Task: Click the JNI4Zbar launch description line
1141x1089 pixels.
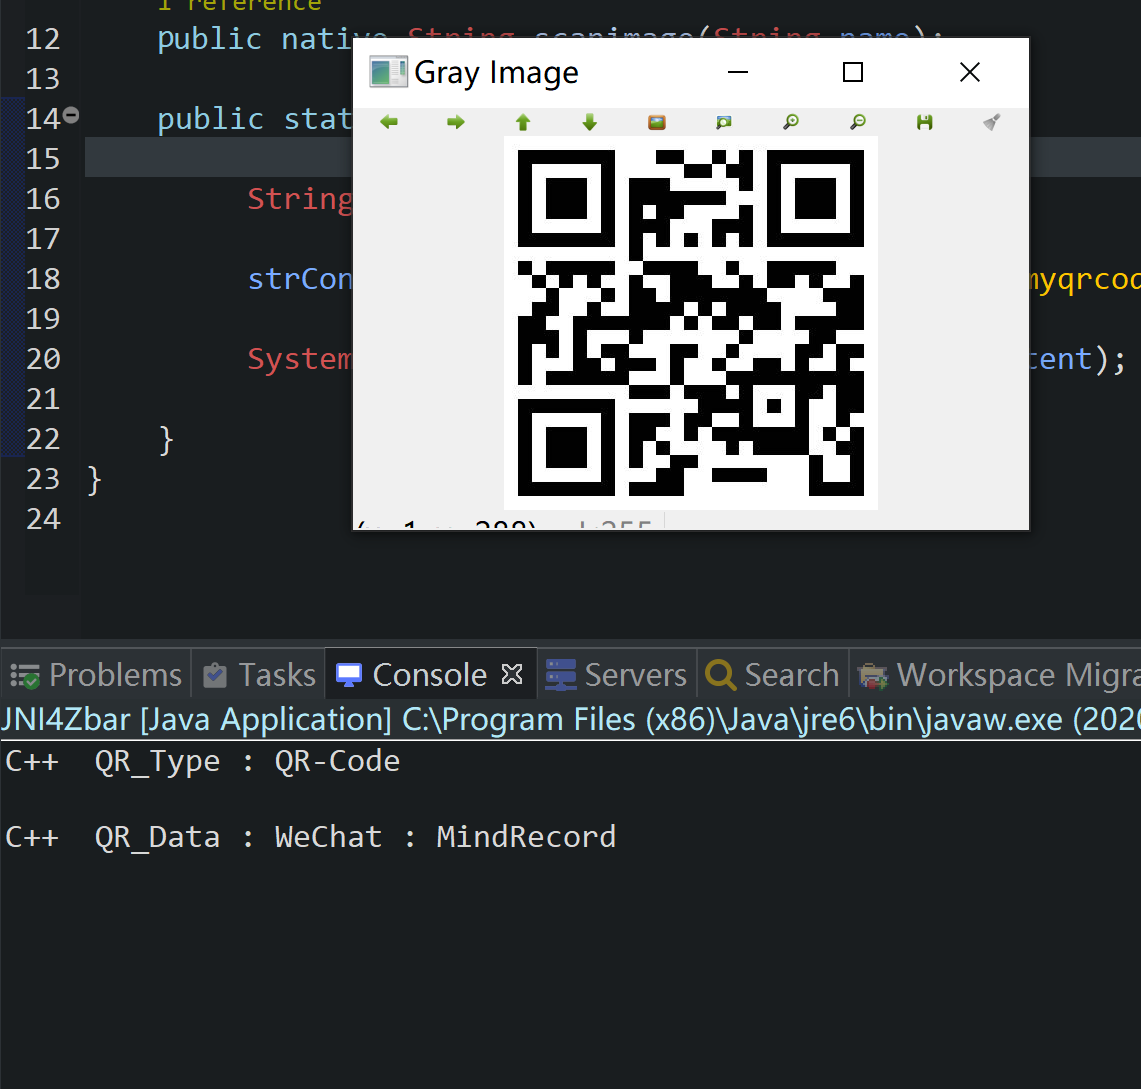Action: click(570, 719)
